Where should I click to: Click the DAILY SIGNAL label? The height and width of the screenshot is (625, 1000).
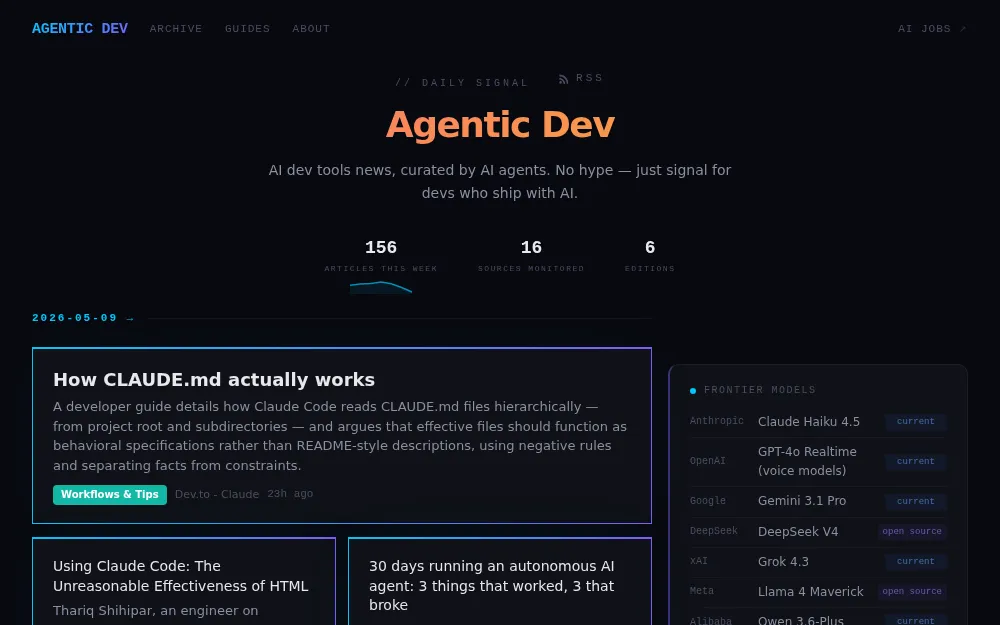462,83
